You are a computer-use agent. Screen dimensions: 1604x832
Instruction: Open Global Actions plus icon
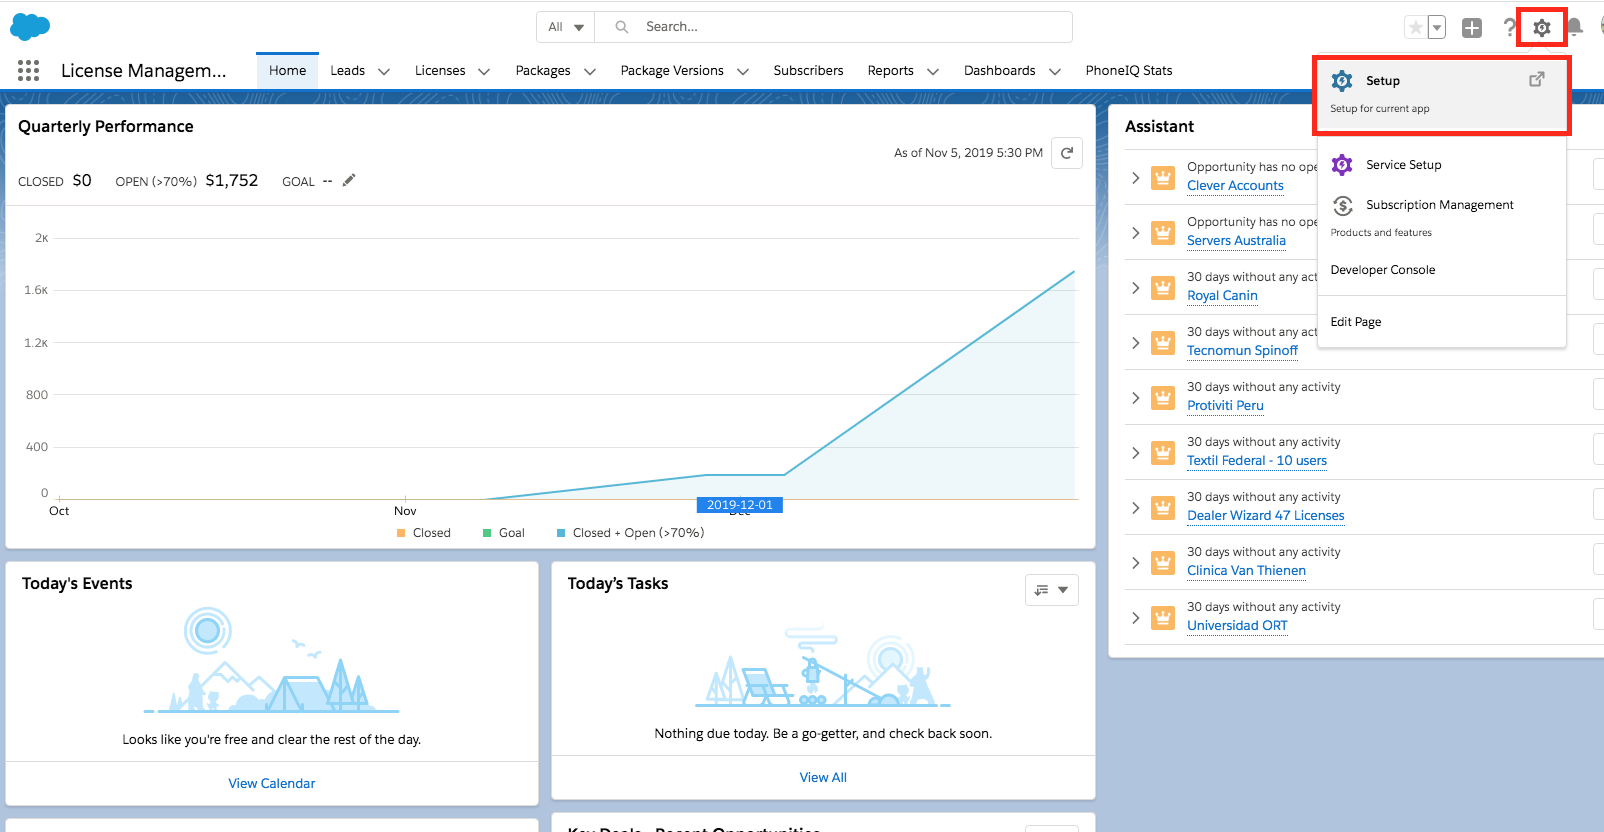point(1472,28)
